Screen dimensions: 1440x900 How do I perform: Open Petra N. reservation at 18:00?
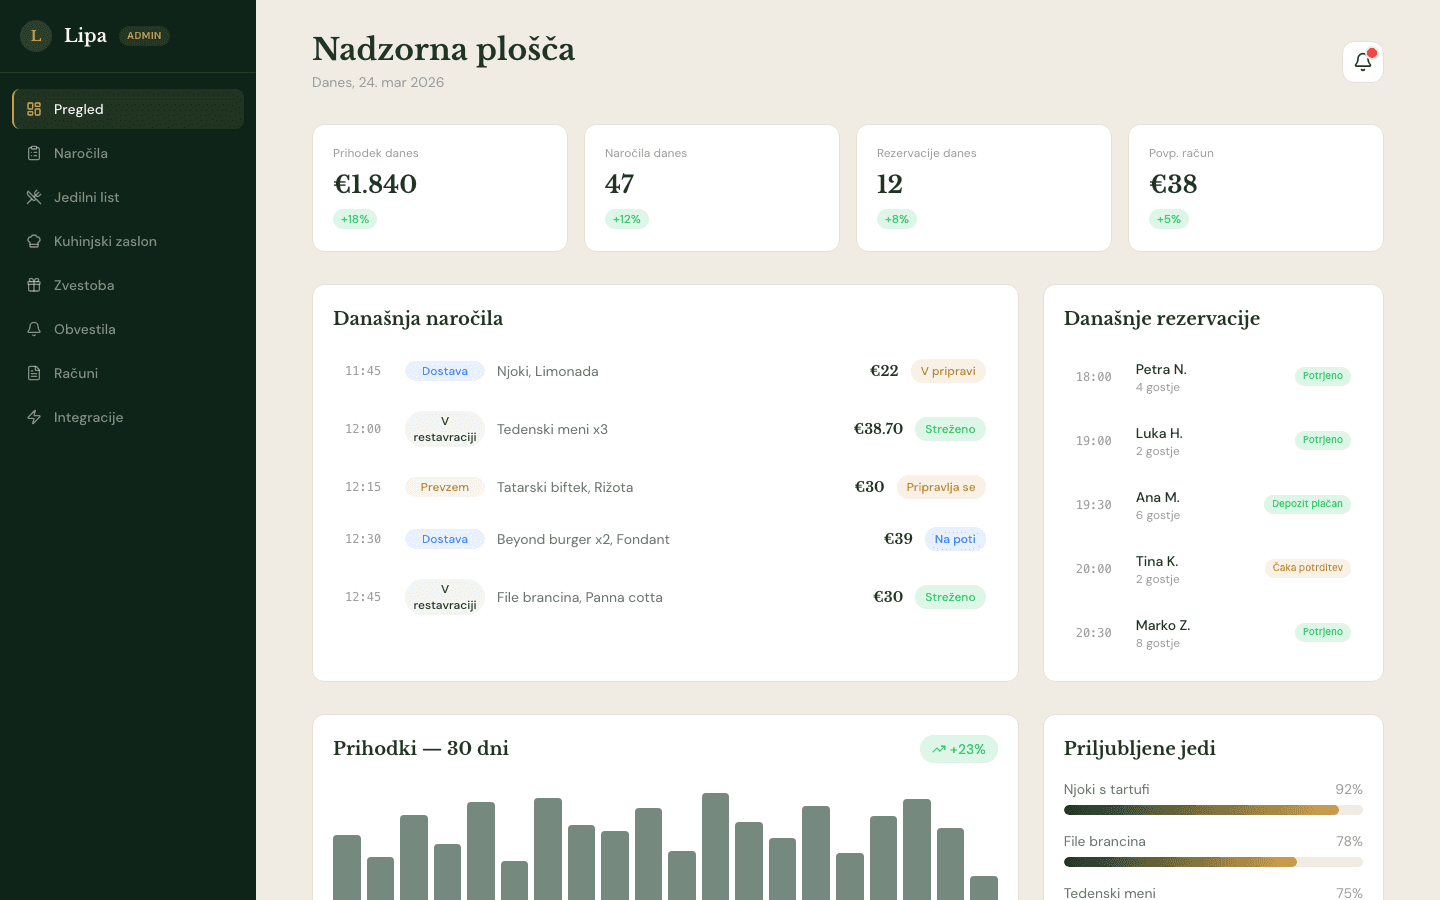1213,377
